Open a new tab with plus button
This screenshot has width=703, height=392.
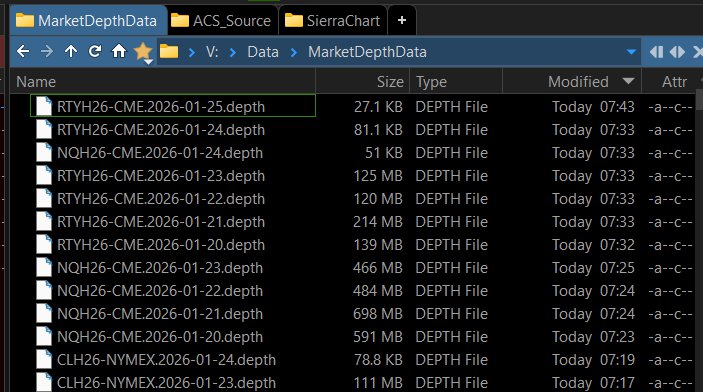[402, 20]
